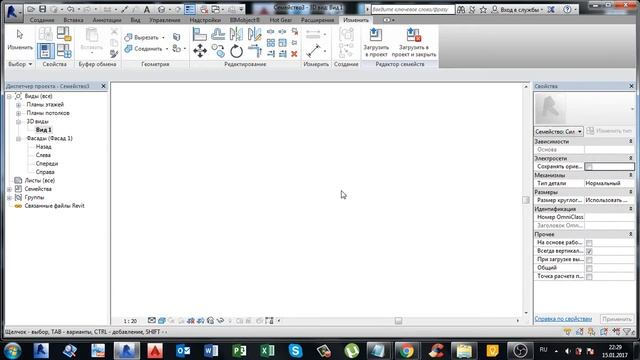Expand Планы этажей tree node

coord(18,105)
